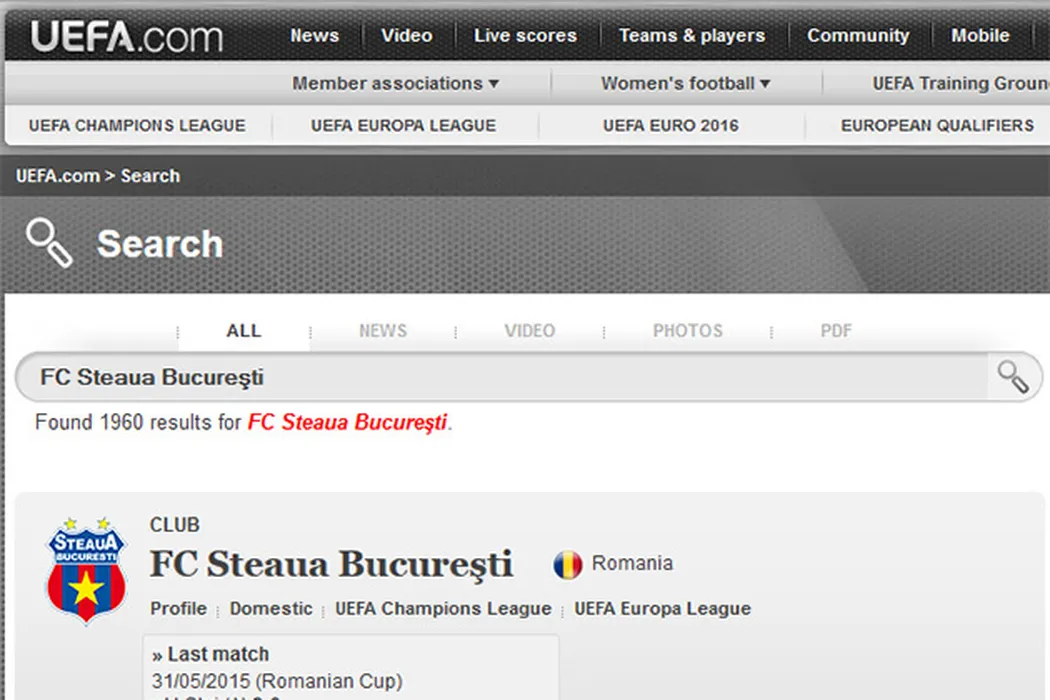Open the Video section in top navigation
Screen dimensions: 1050x700
(407, 36)
